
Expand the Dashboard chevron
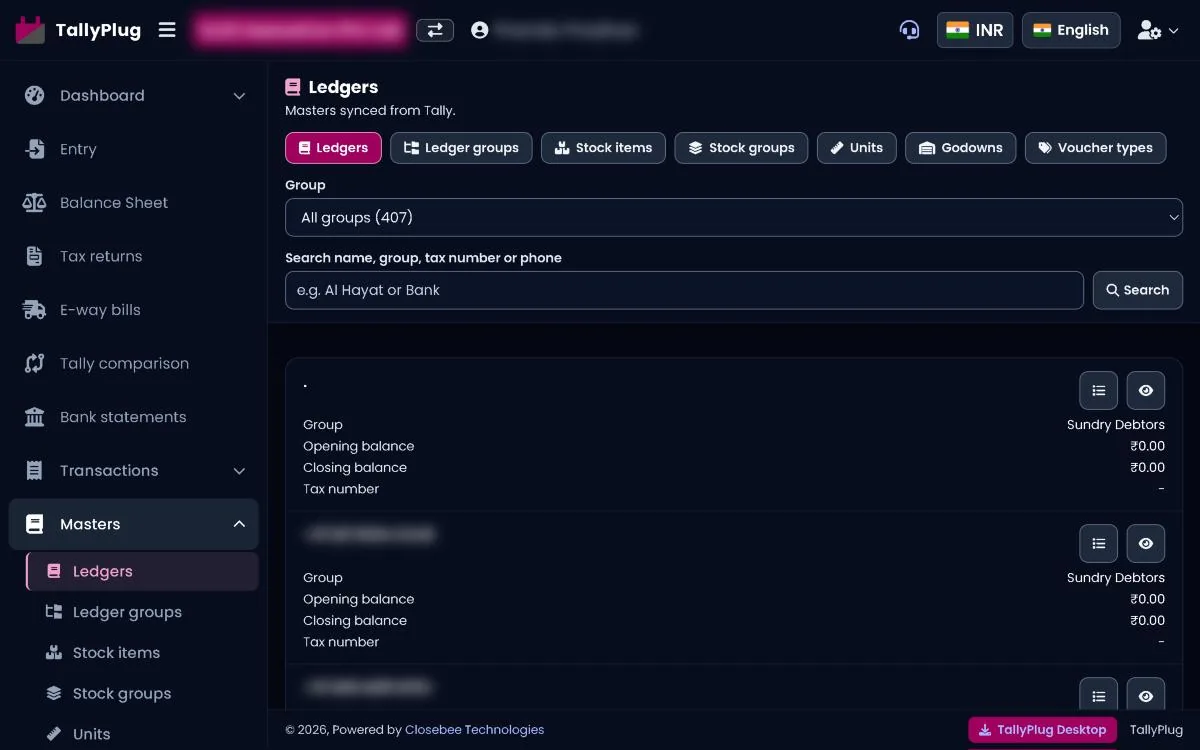(239, 96)
